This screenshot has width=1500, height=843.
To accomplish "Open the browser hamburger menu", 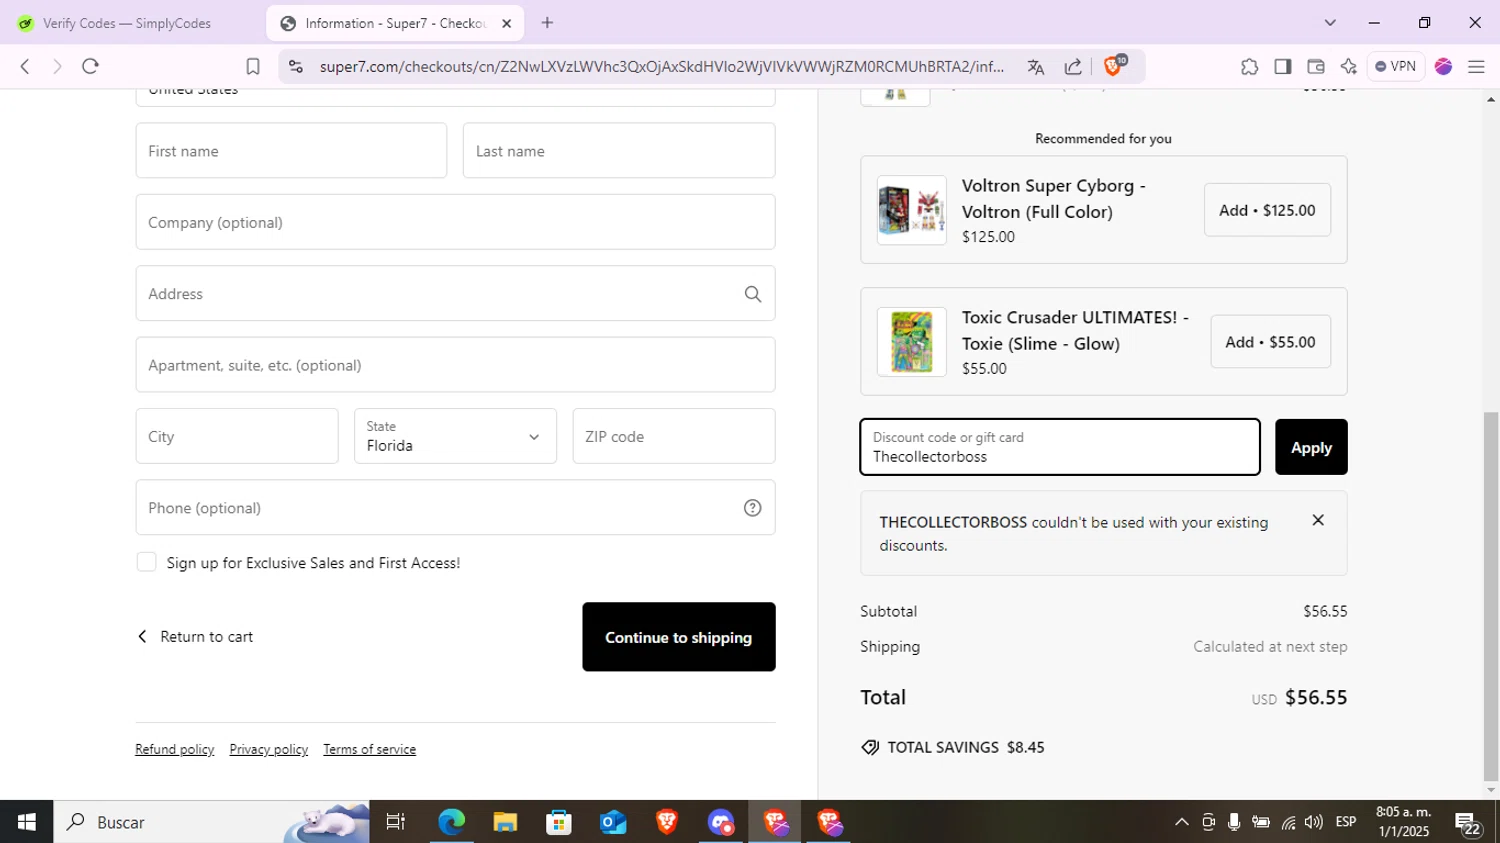I will pos(1476,67).
